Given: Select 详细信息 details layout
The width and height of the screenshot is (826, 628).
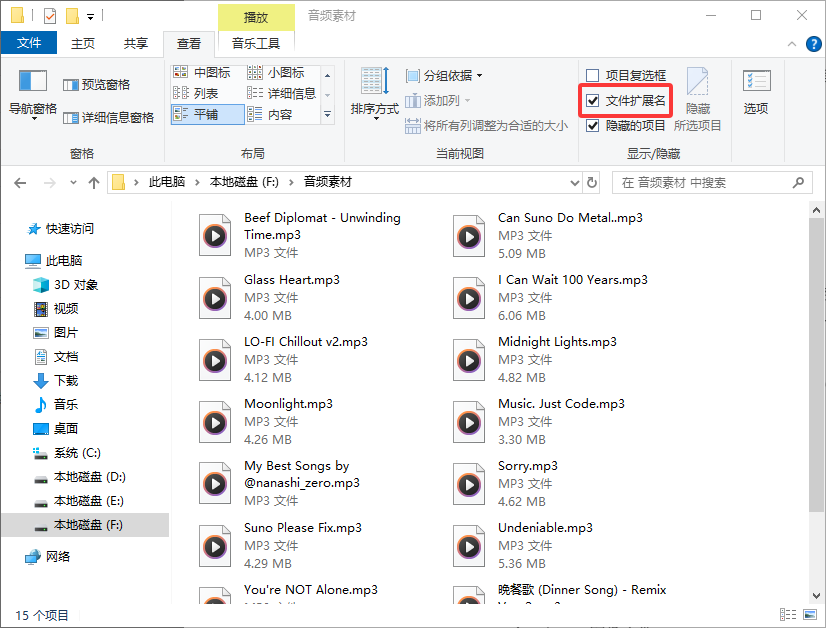Looking at the screenshot, I should click(282, 93).
